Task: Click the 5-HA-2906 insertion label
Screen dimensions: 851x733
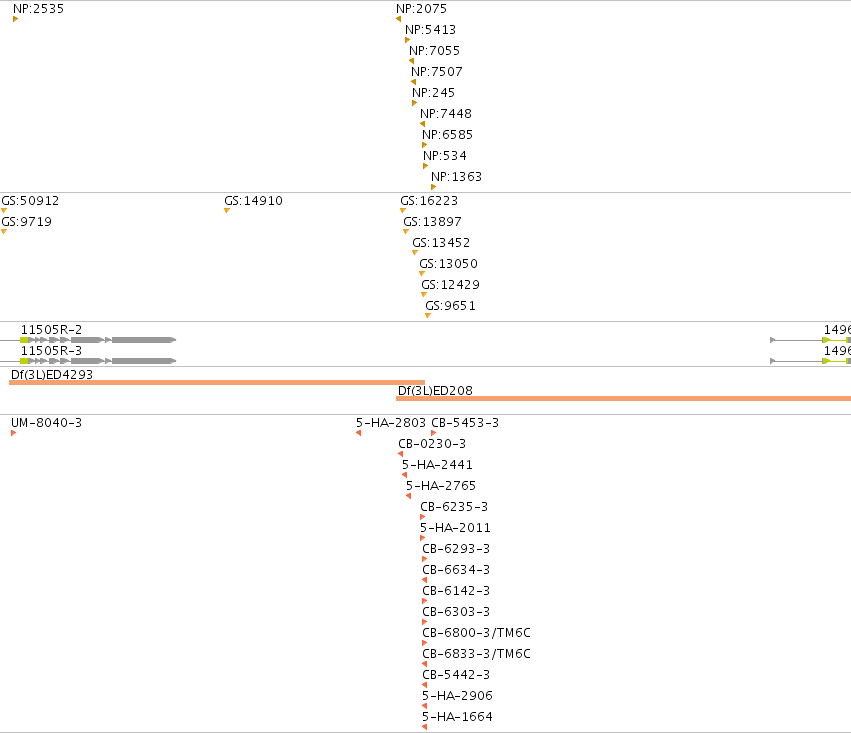Action: pyautogui.click(x=458, y=696)
